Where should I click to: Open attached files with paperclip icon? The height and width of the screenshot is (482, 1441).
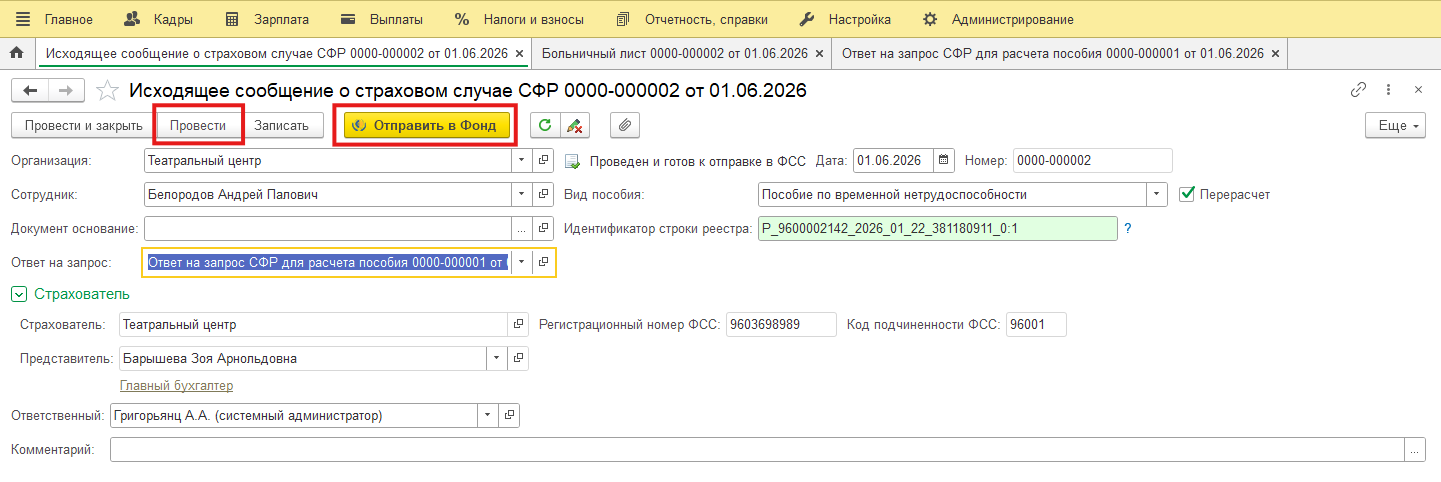point(624,125)
